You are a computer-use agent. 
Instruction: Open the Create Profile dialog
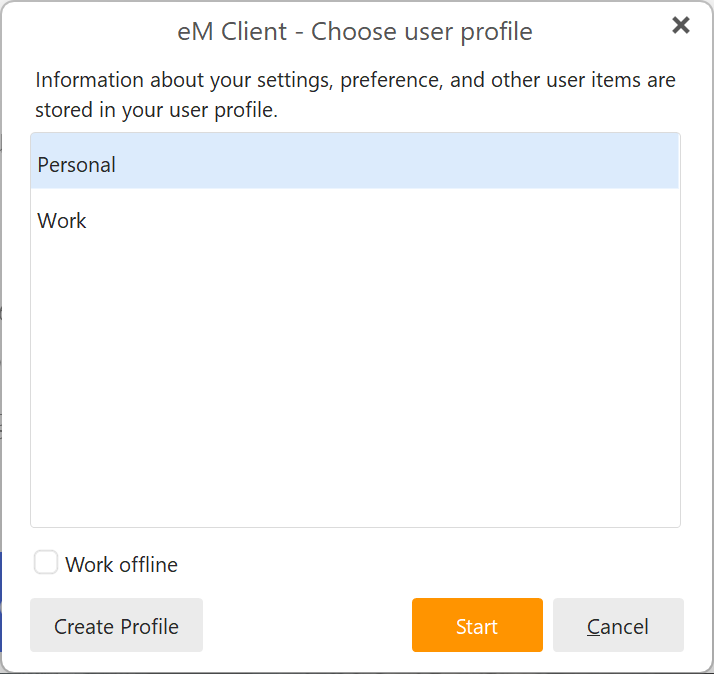[117, 625]
